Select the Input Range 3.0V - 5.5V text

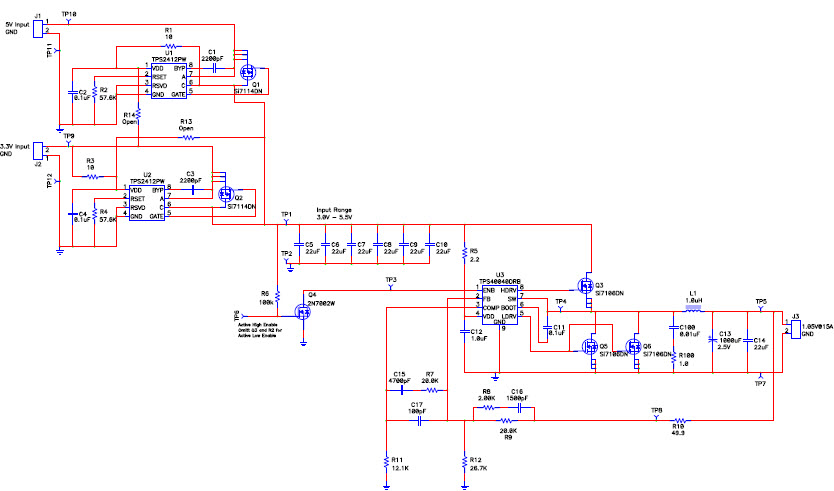coord(335,213)
